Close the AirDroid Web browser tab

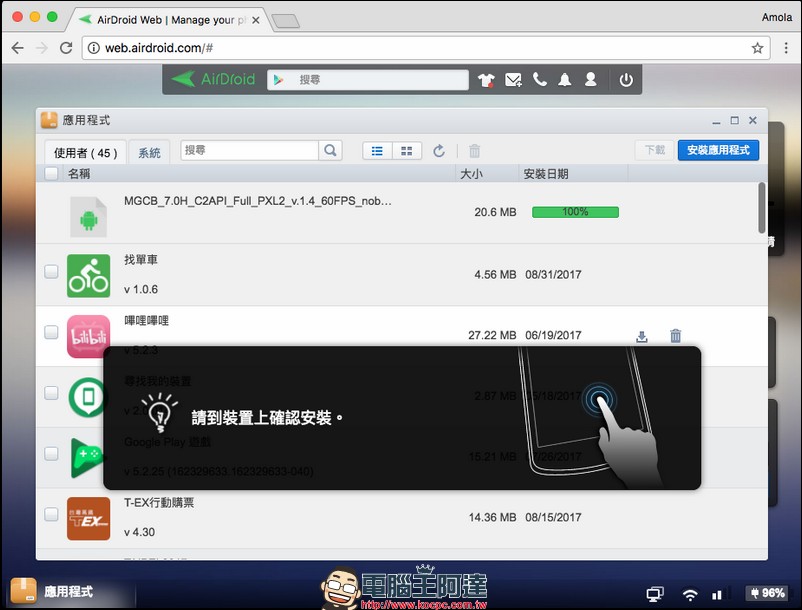click(256, 20)
